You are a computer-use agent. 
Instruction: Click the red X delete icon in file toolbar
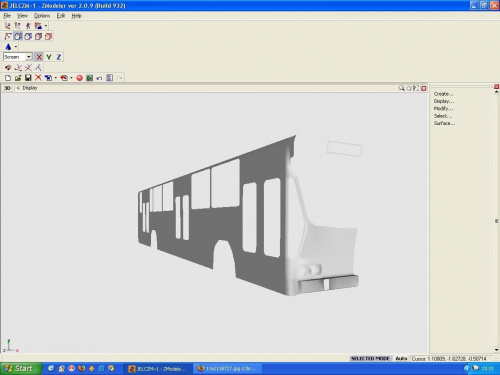pyautogui.click(x=38, y=78)
